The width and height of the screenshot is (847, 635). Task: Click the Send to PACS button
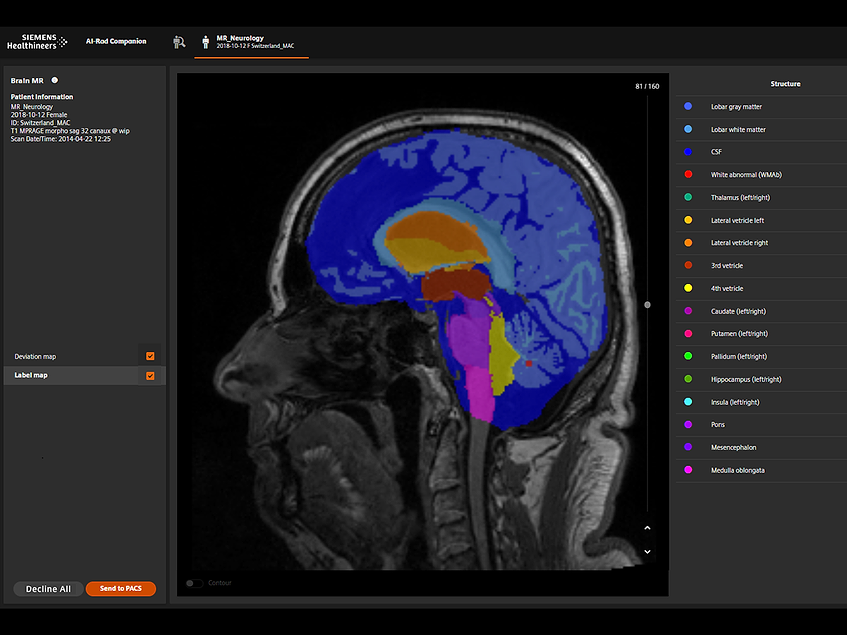(x=120, y=589)
